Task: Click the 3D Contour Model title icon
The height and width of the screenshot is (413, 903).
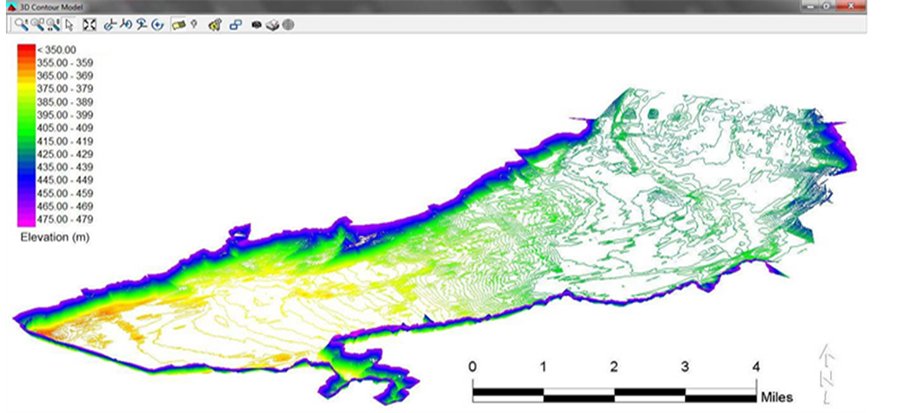Action: 10,5
